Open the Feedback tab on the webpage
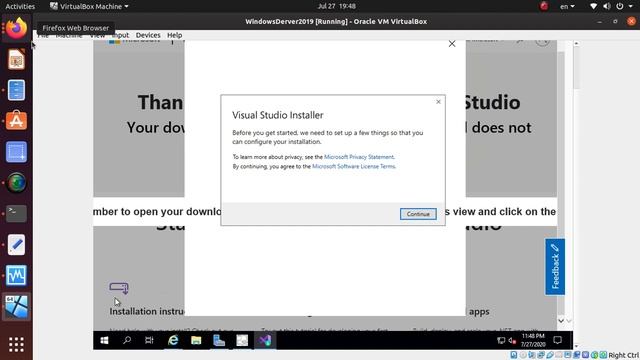640x360 pixels. click(555, 267)
